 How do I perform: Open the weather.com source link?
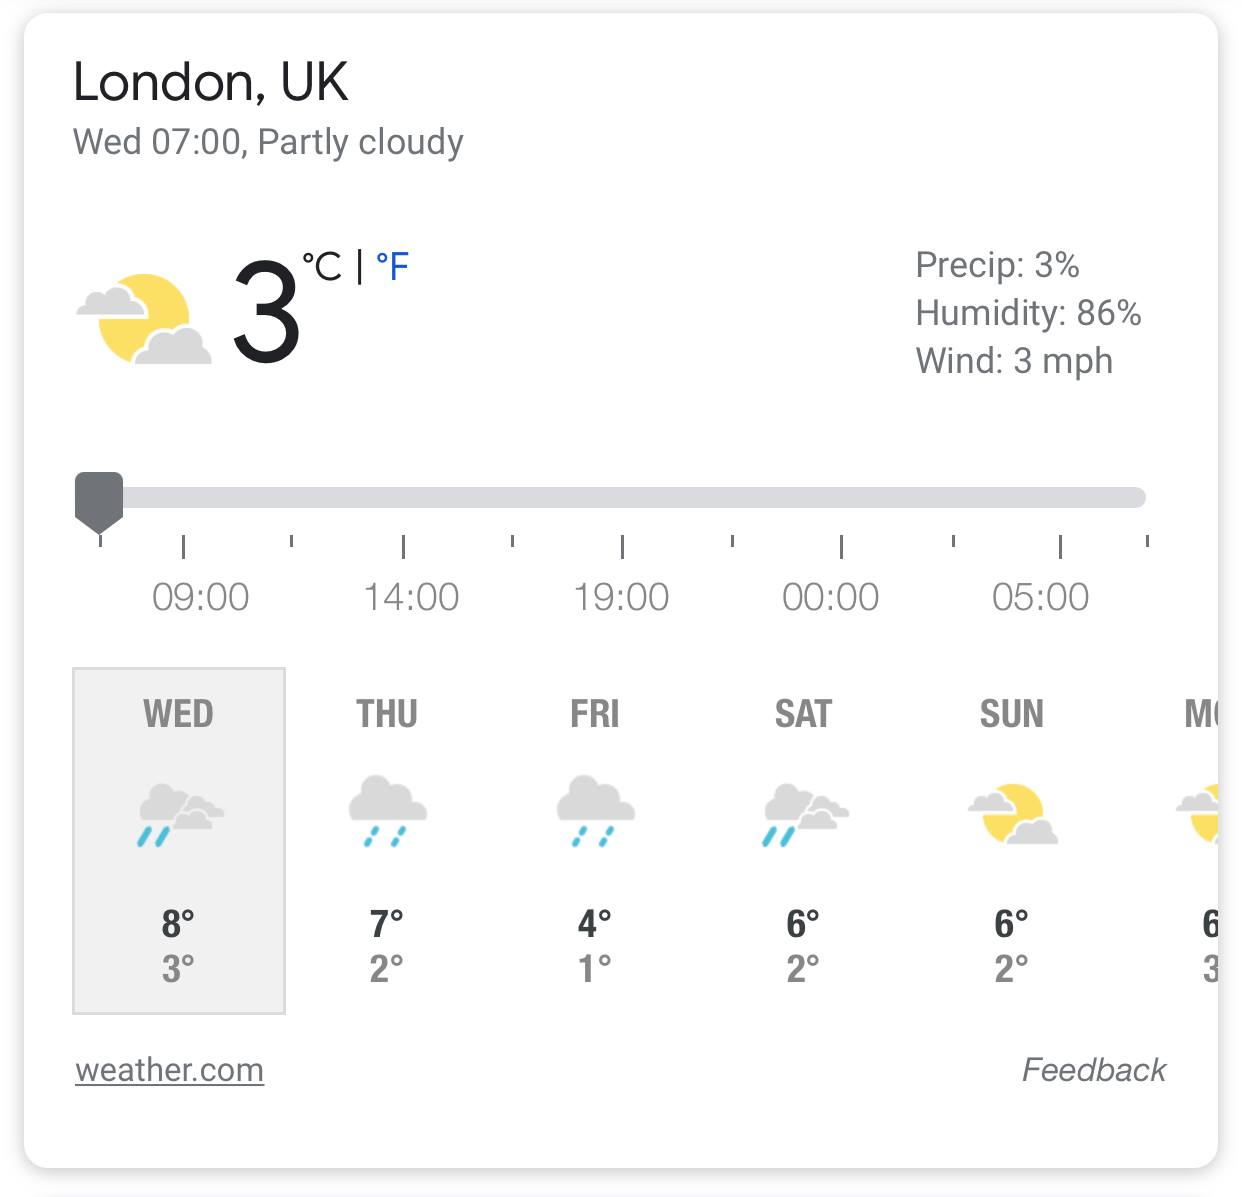tap(169, 1070)
